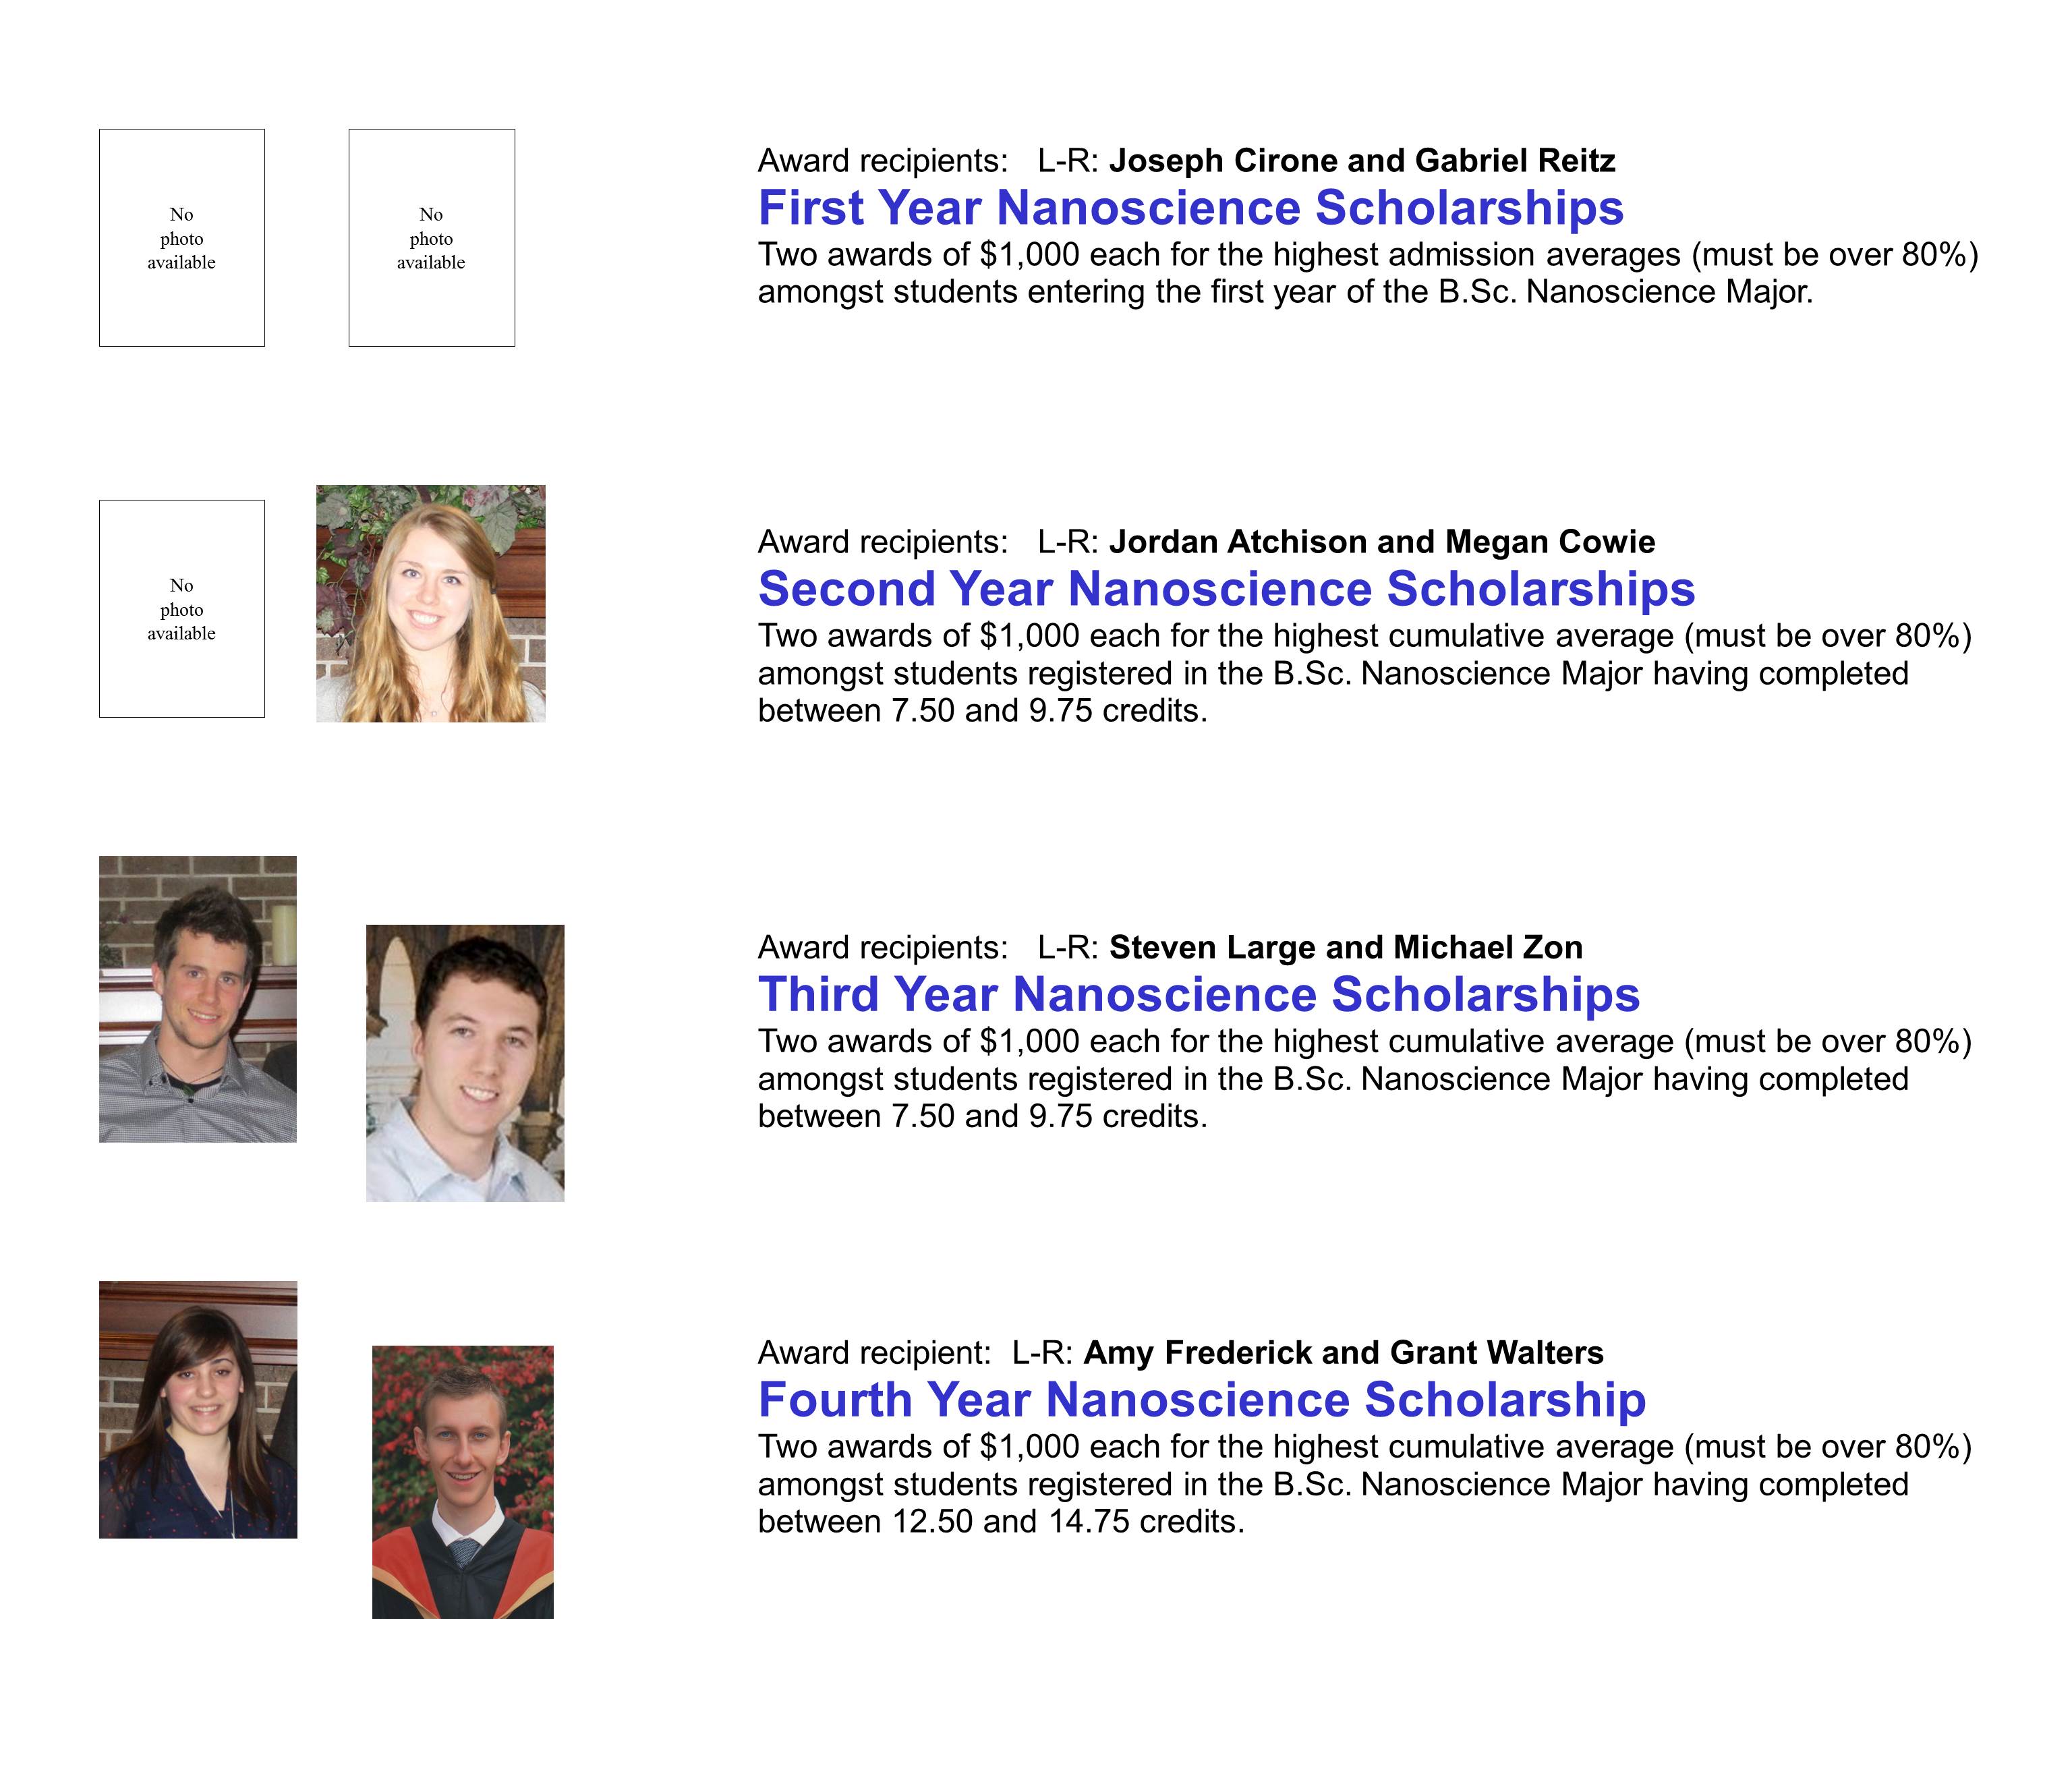Click the name 'Jordan Atchison and Megan Cowie'
The image size is (2072, 1776).
click(x=1381, y=542)
